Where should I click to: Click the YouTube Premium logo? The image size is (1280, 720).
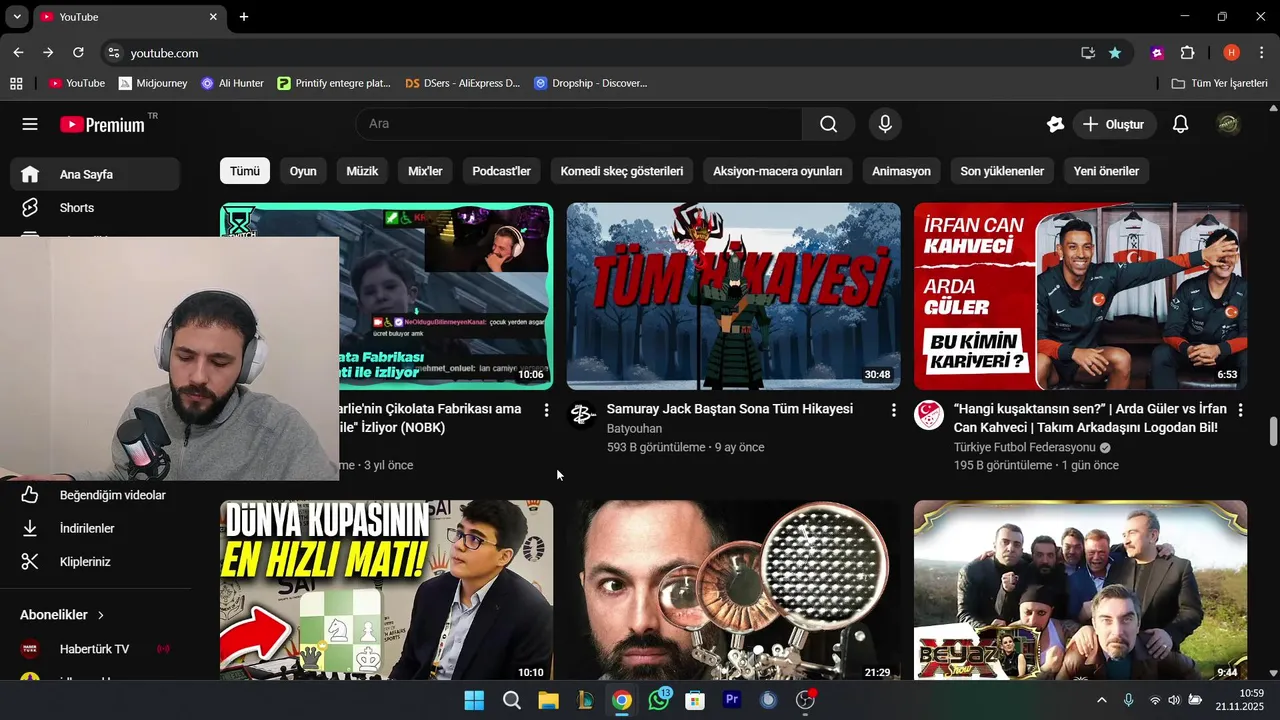point(103,124)
